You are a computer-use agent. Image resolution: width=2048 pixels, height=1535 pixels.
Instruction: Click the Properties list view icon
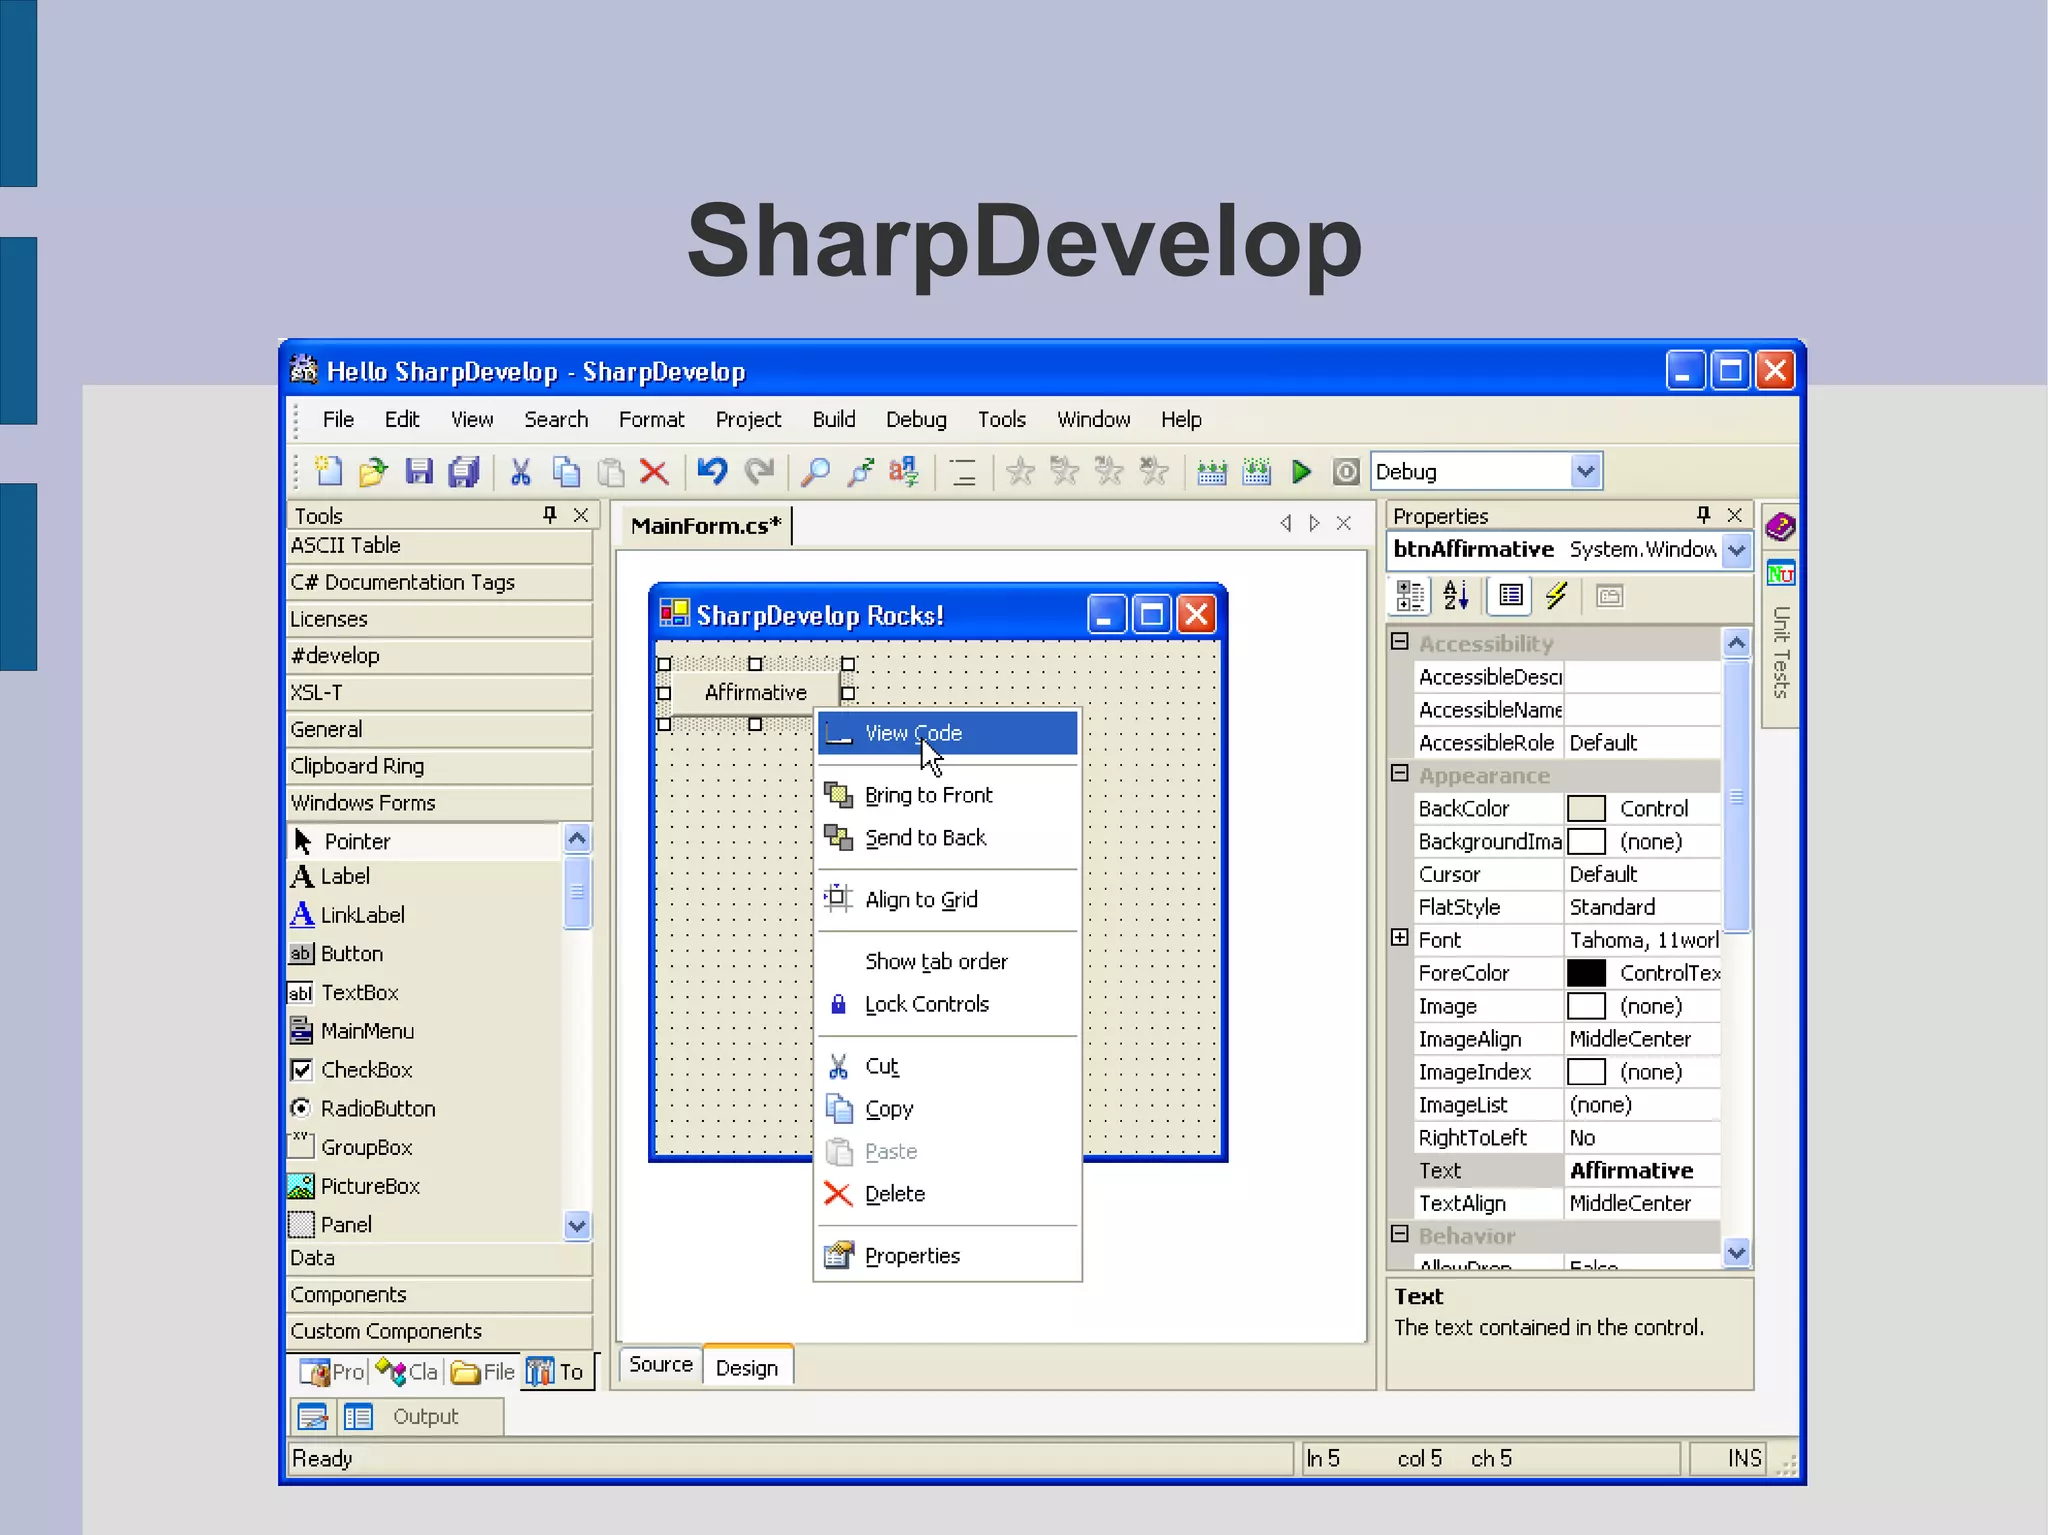(x=1511, y=596)
